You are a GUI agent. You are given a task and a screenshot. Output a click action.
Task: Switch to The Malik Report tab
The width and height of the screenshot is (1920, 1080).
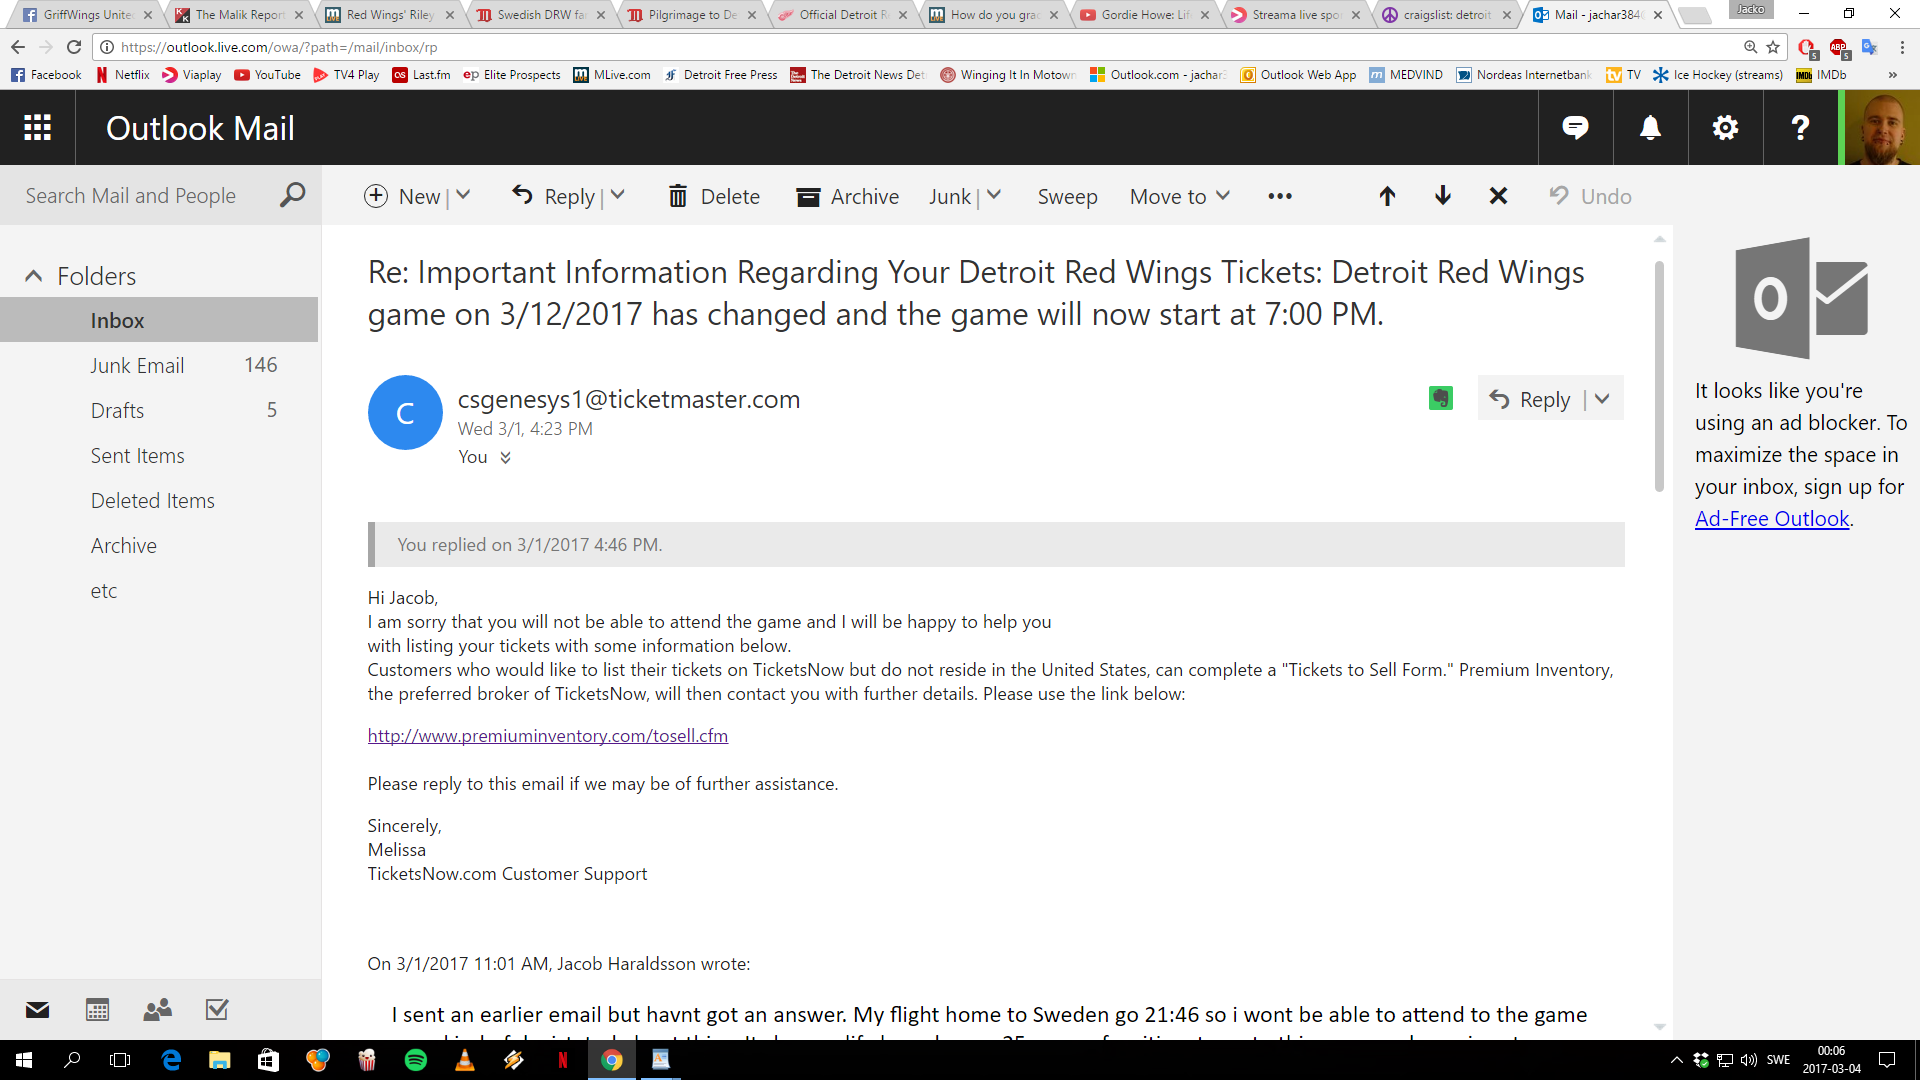click(238, 14)
